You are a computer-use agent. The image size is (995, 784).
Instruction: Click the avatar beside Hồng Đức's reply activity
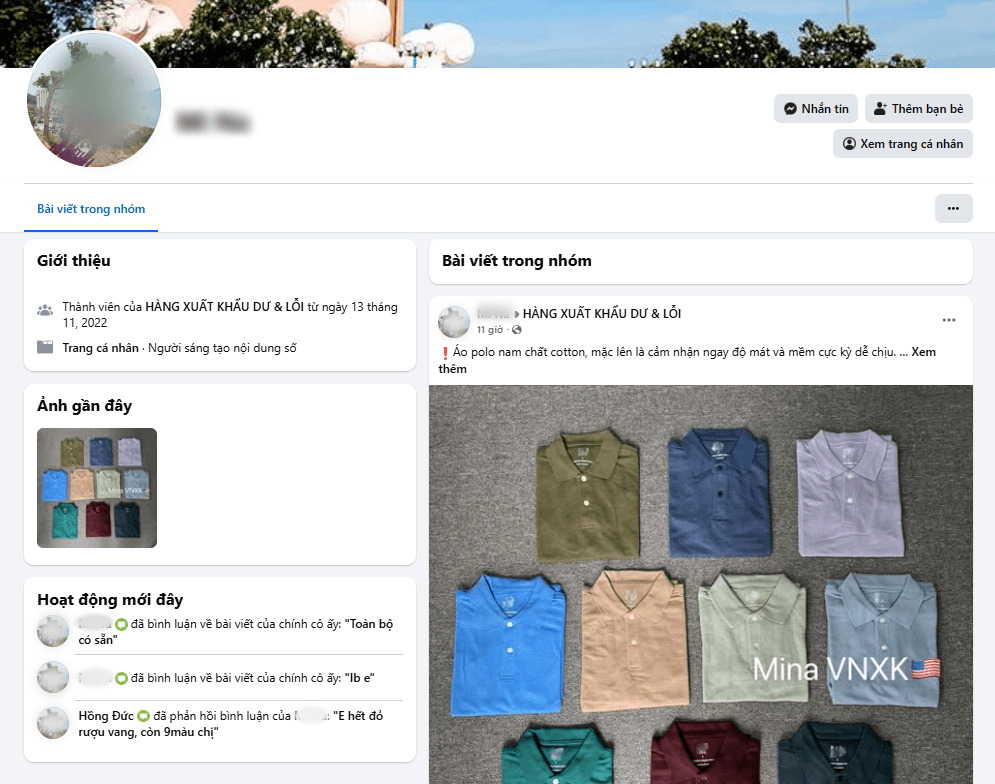pyautogui.click(x=53, y=723)
